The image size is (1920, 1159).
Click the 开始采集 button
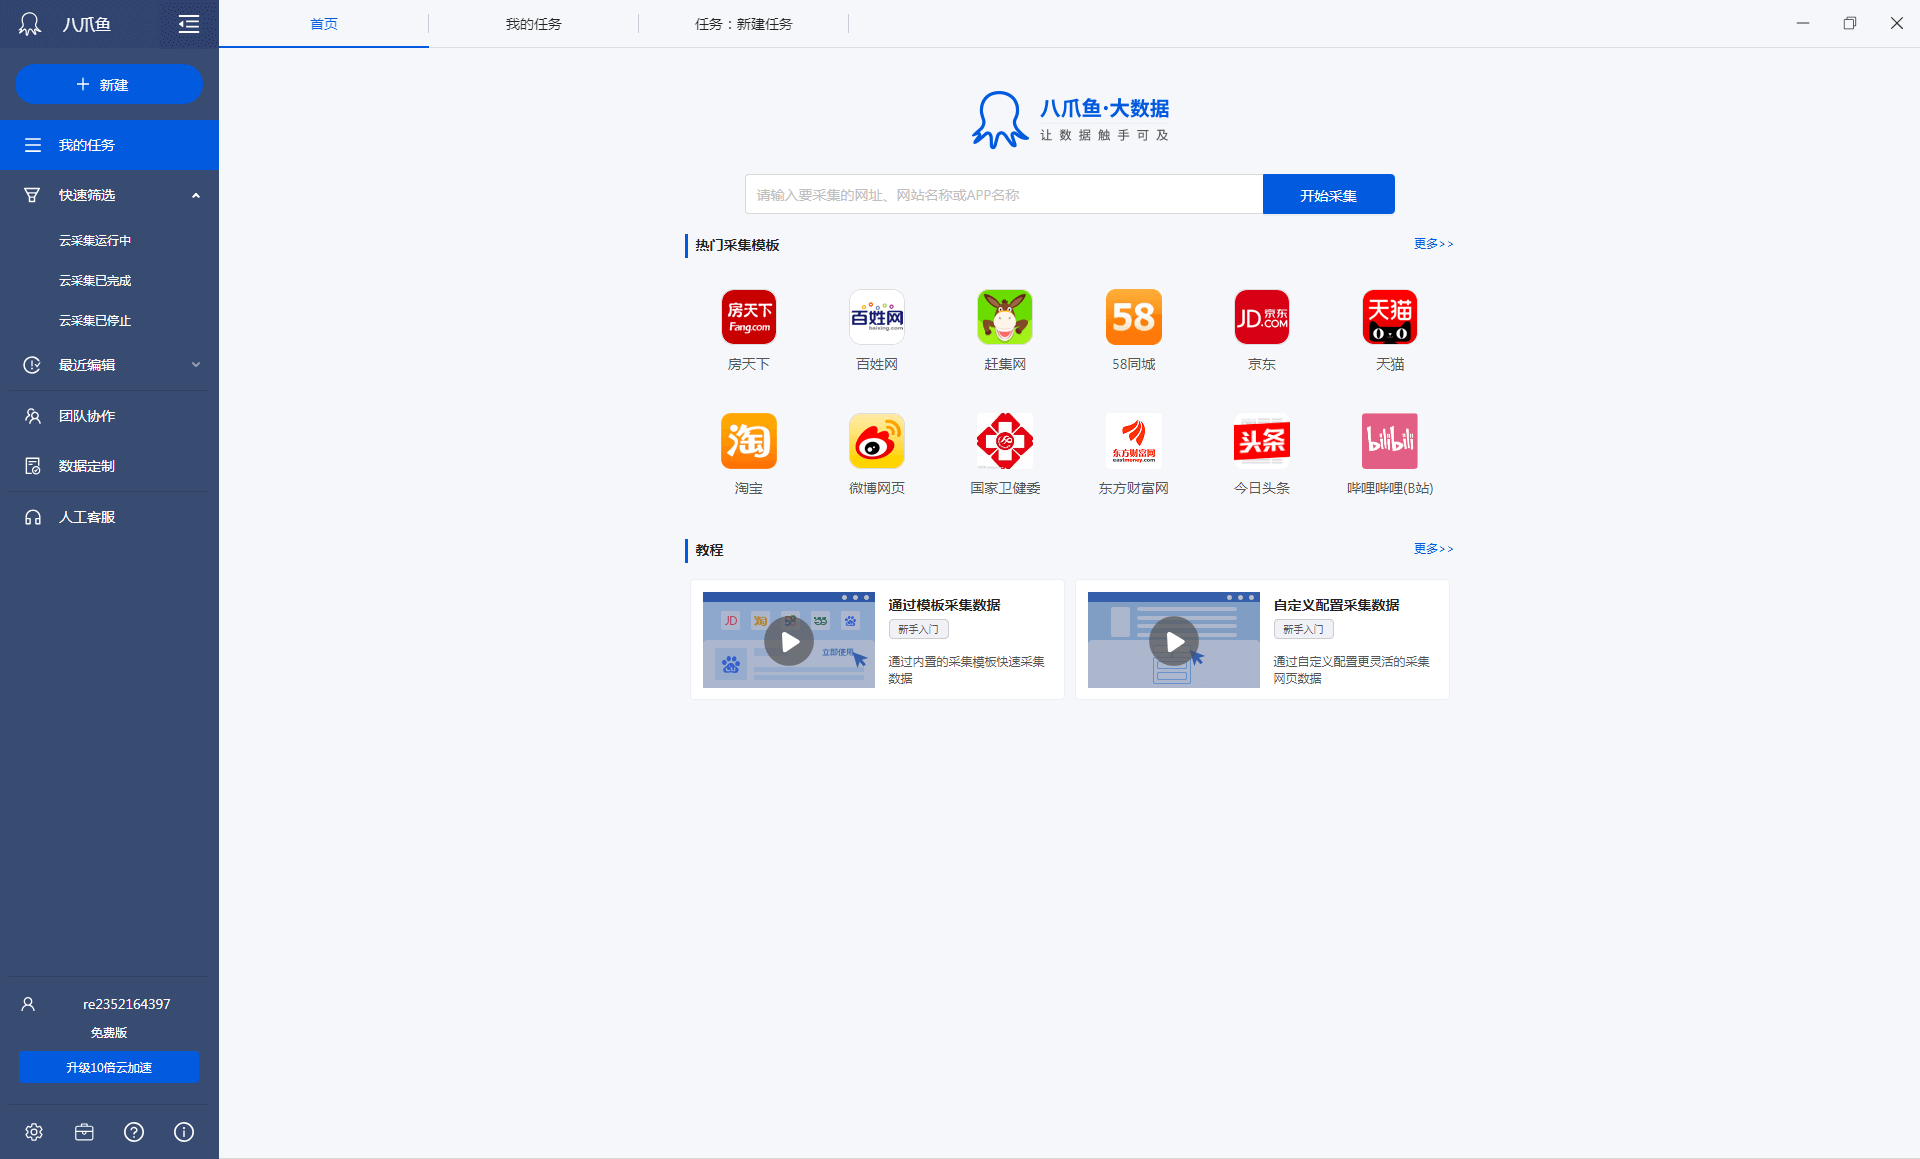(1328, 195)
